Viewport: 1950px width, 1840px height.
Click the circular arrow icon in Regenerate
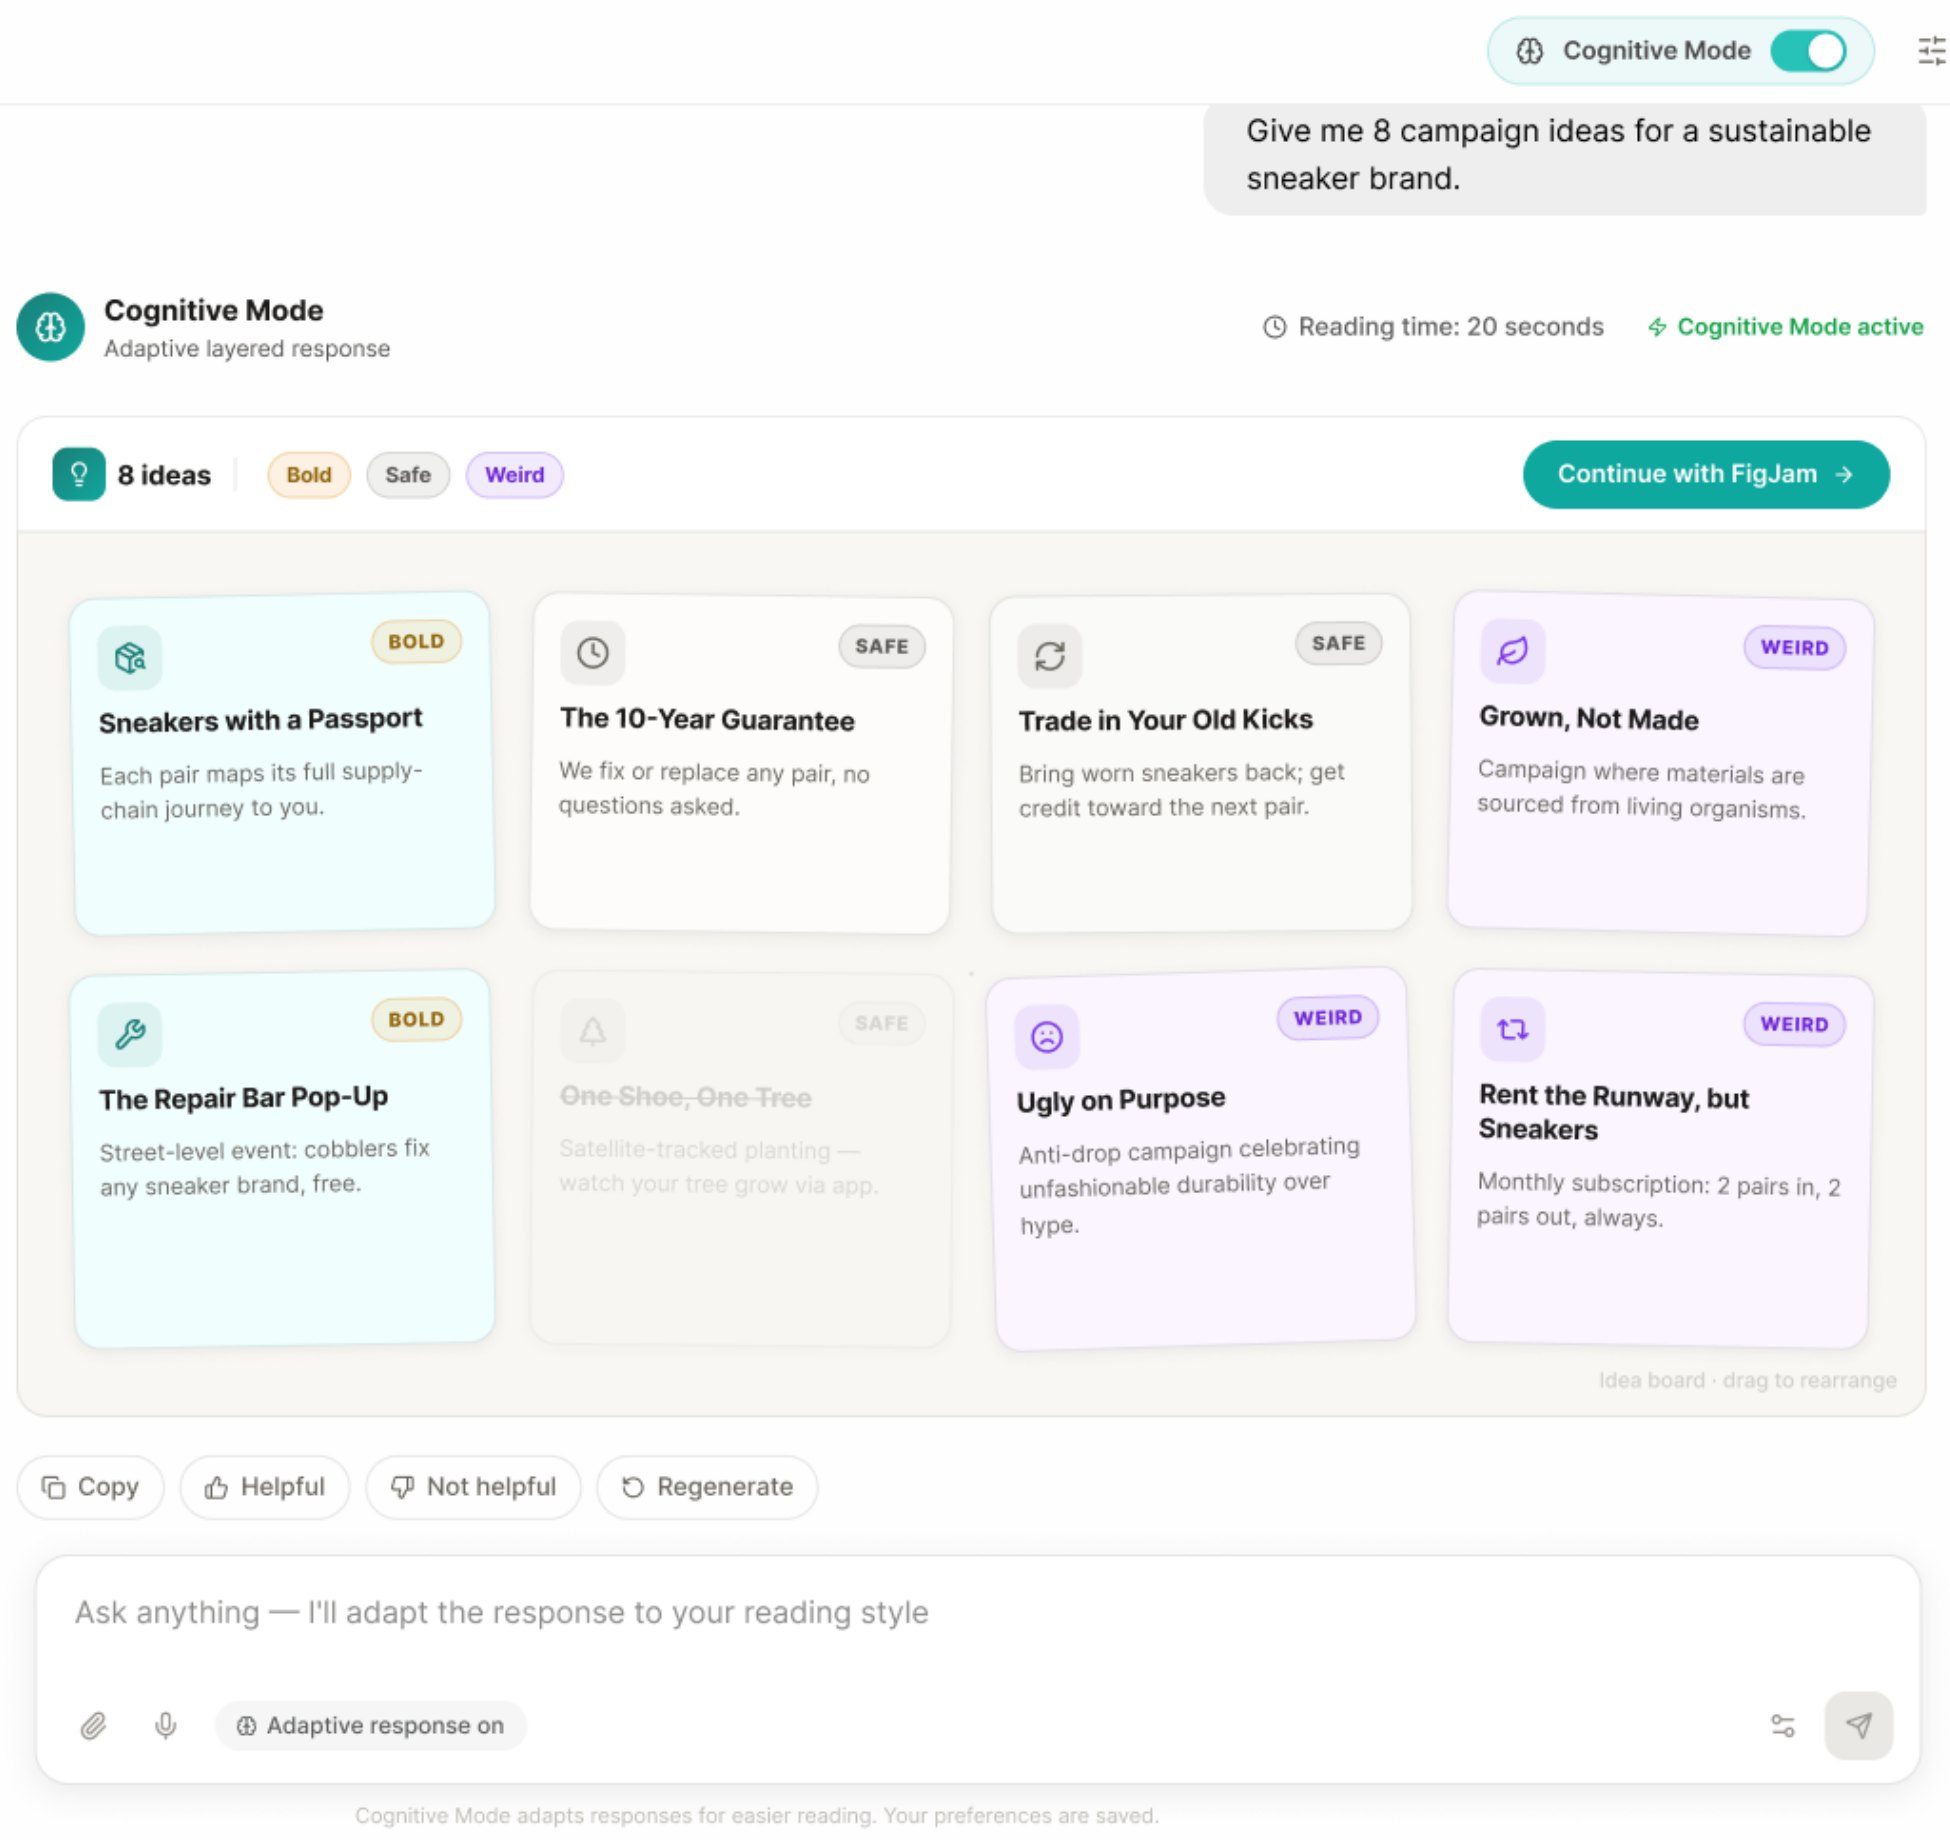[633, 1488]
